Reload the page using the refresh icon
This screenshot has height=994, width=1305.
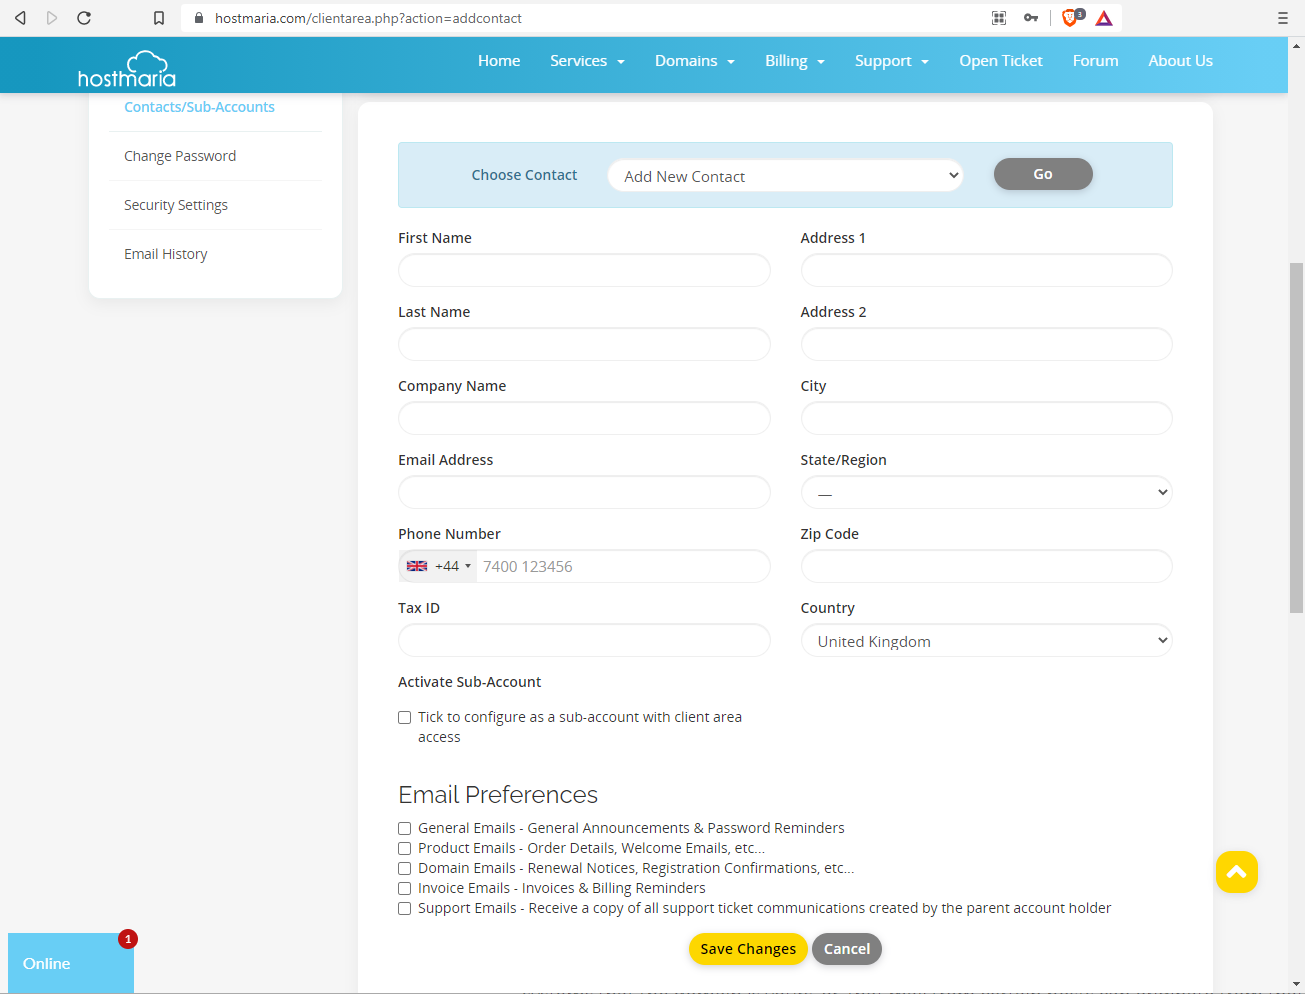(x=83, y=17)
